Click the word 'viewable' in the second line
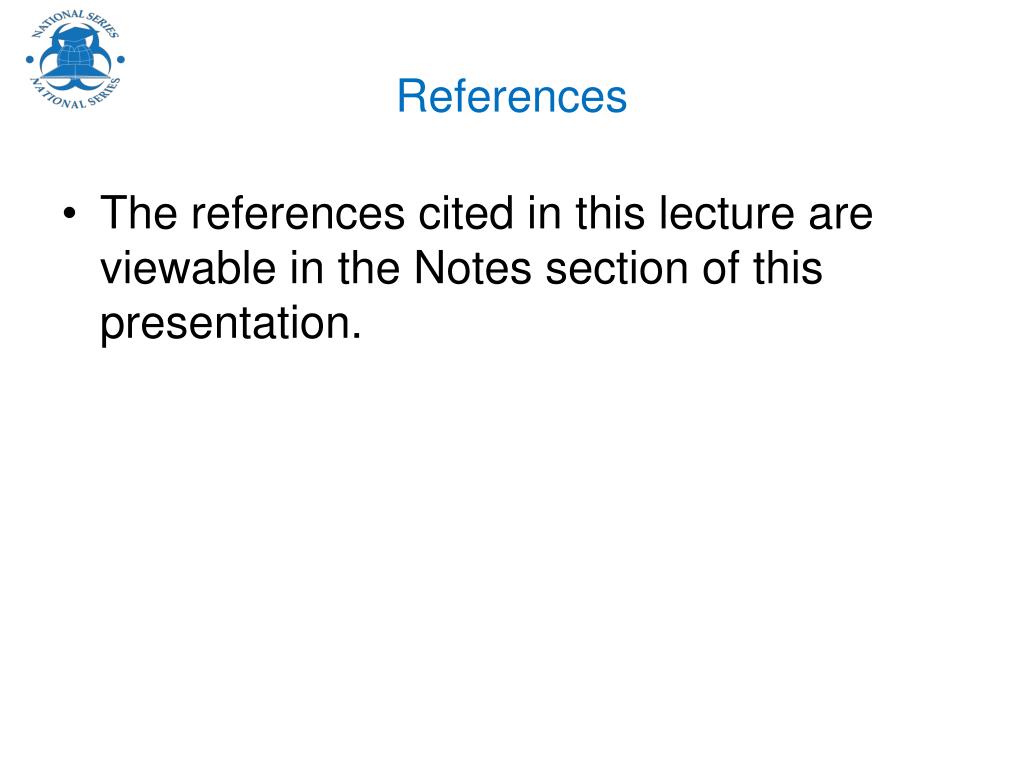This screenshot has width=1024, height=768. (197, 270)
